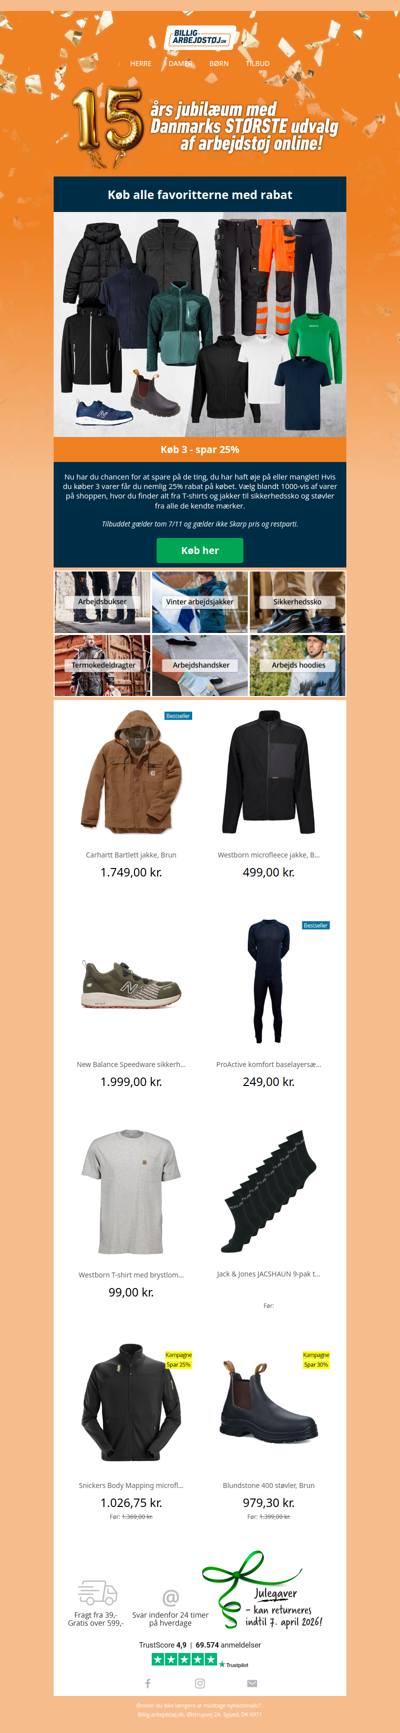Open the DAMER menu item

[x=180, y=63]
